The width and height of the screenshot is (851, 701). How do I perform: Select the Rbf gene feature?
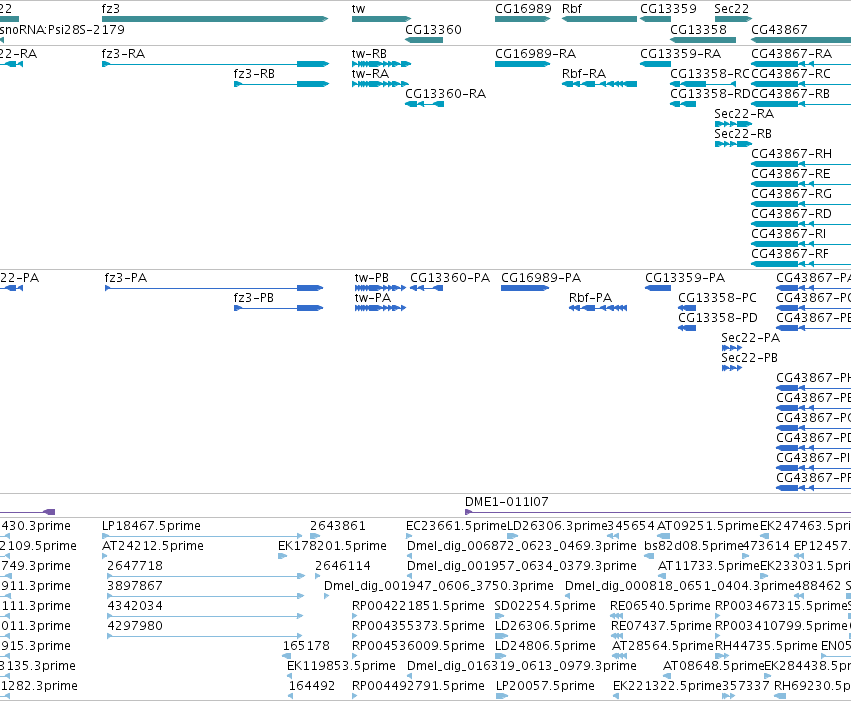click(x=599, y=19)
